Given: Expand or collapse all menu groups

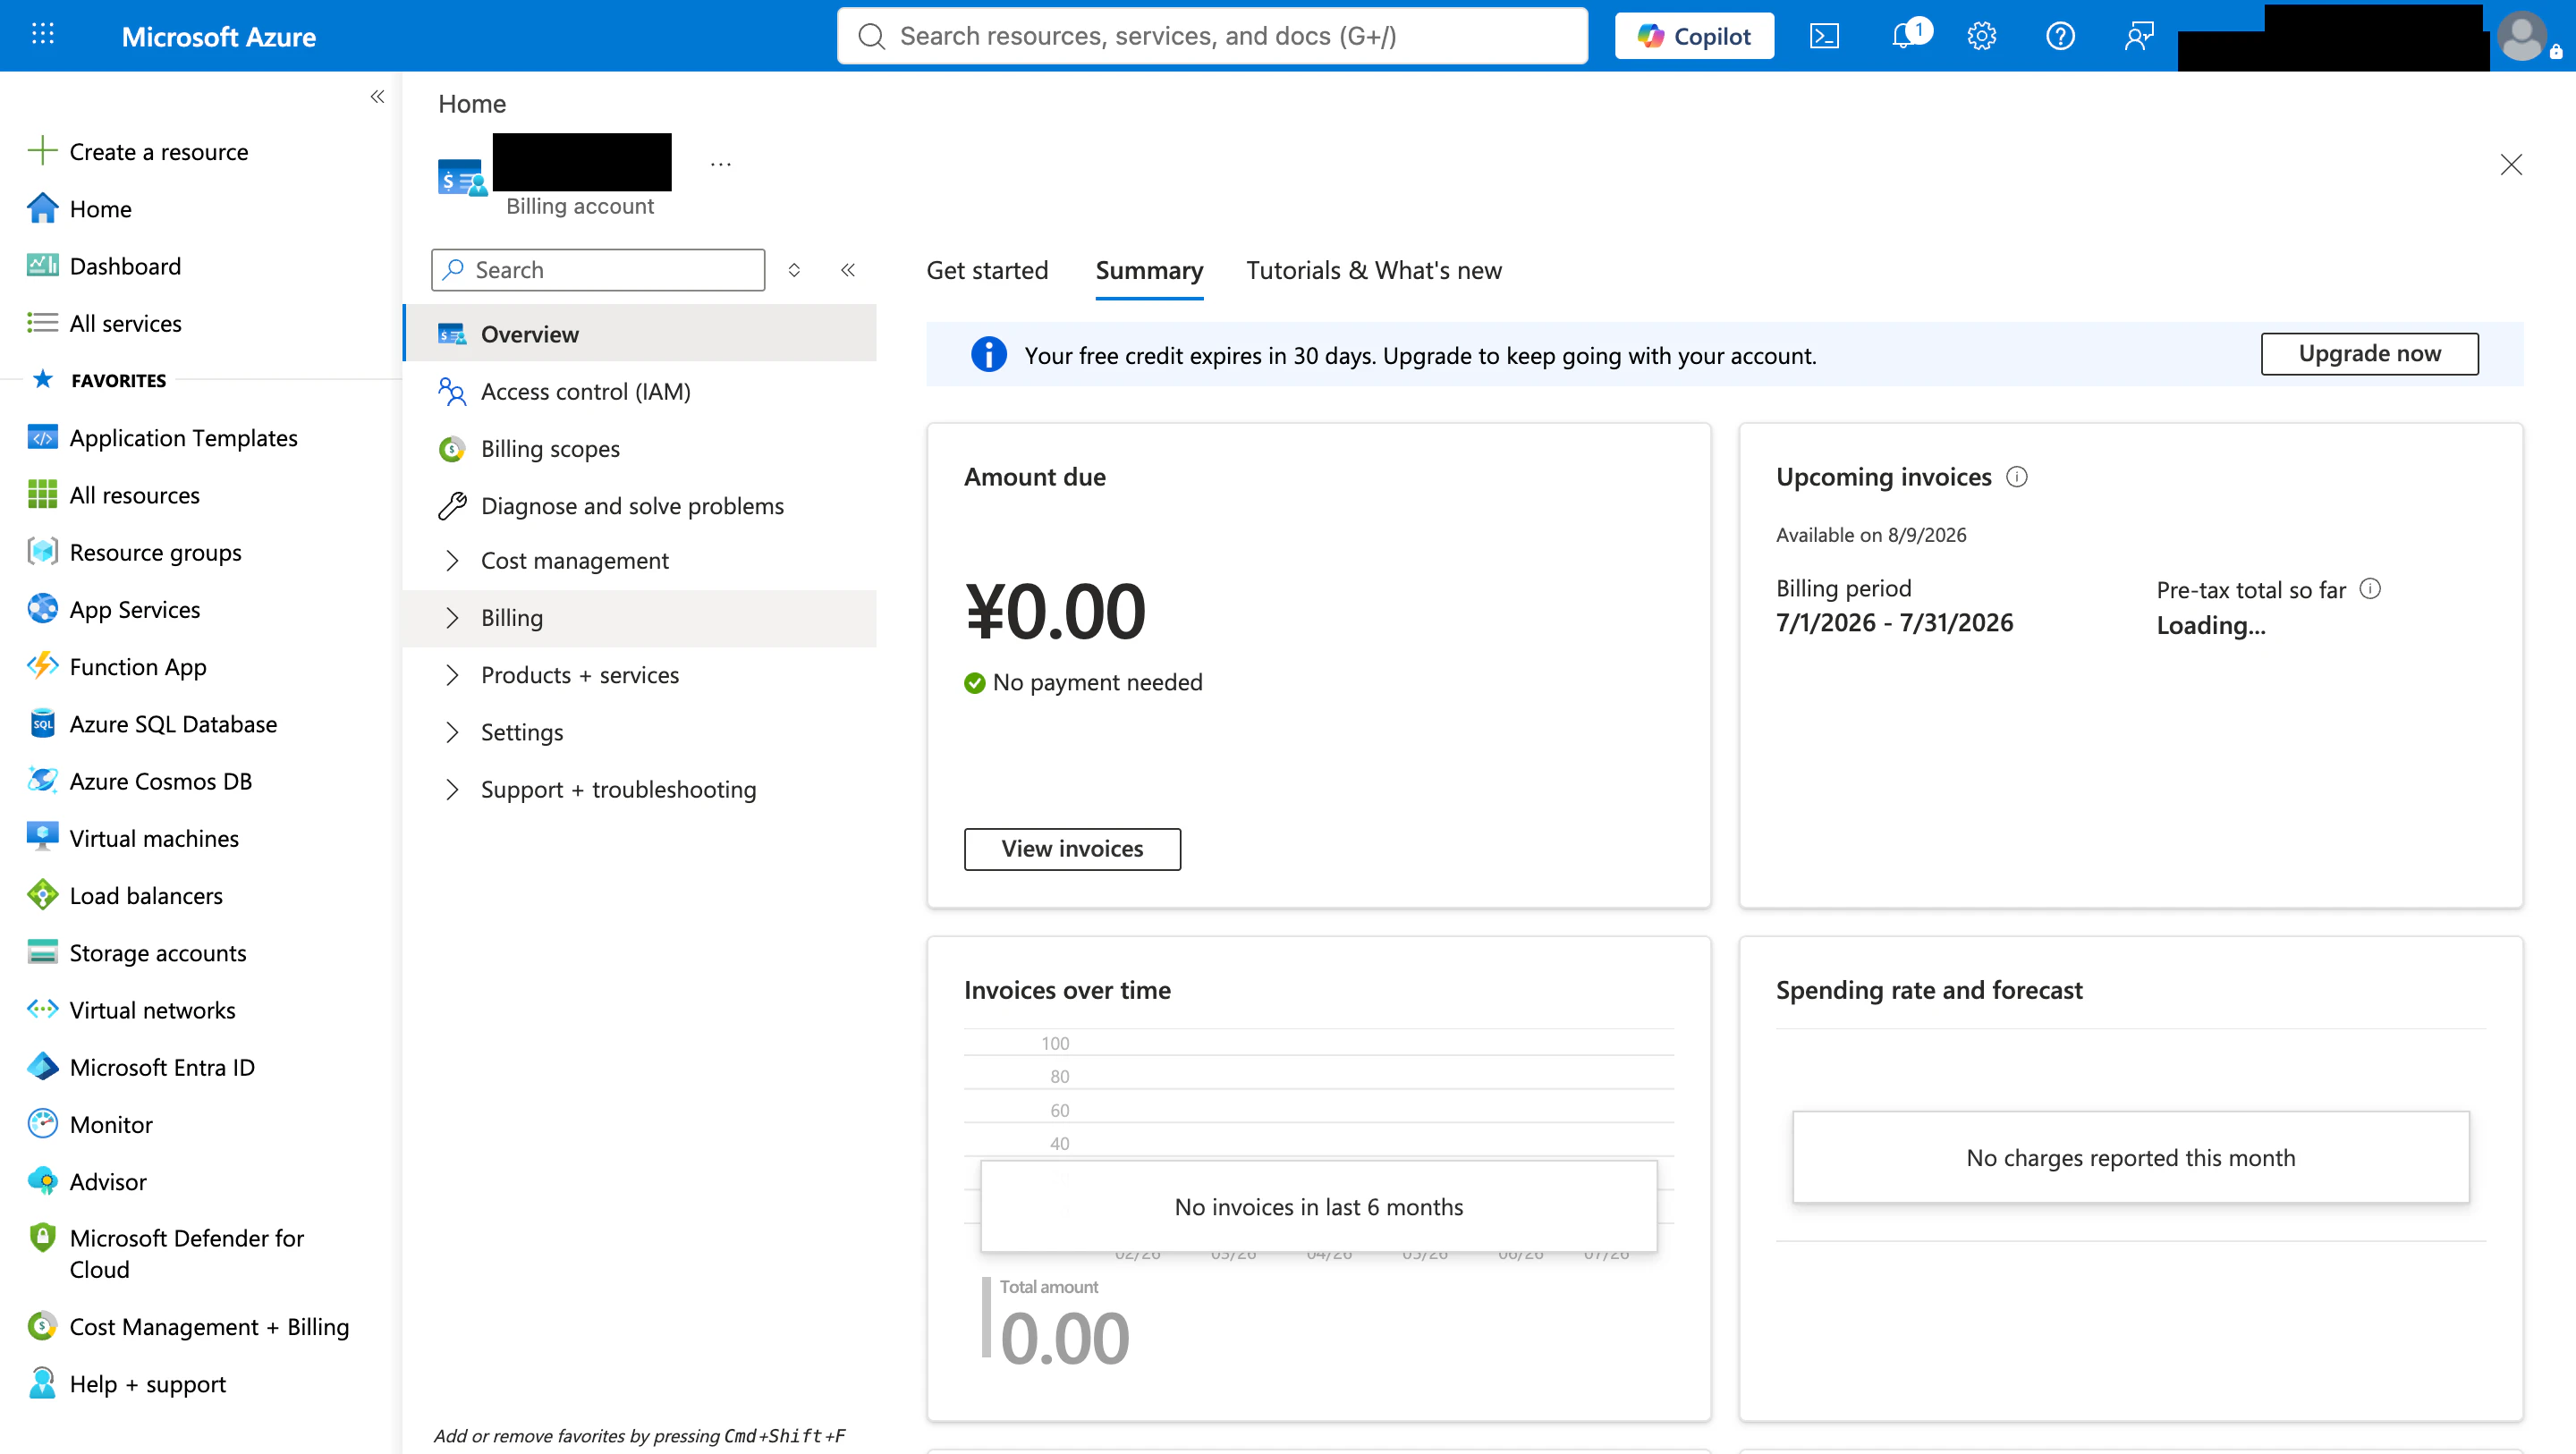Looking at the screenshot, I should [794, 269].
